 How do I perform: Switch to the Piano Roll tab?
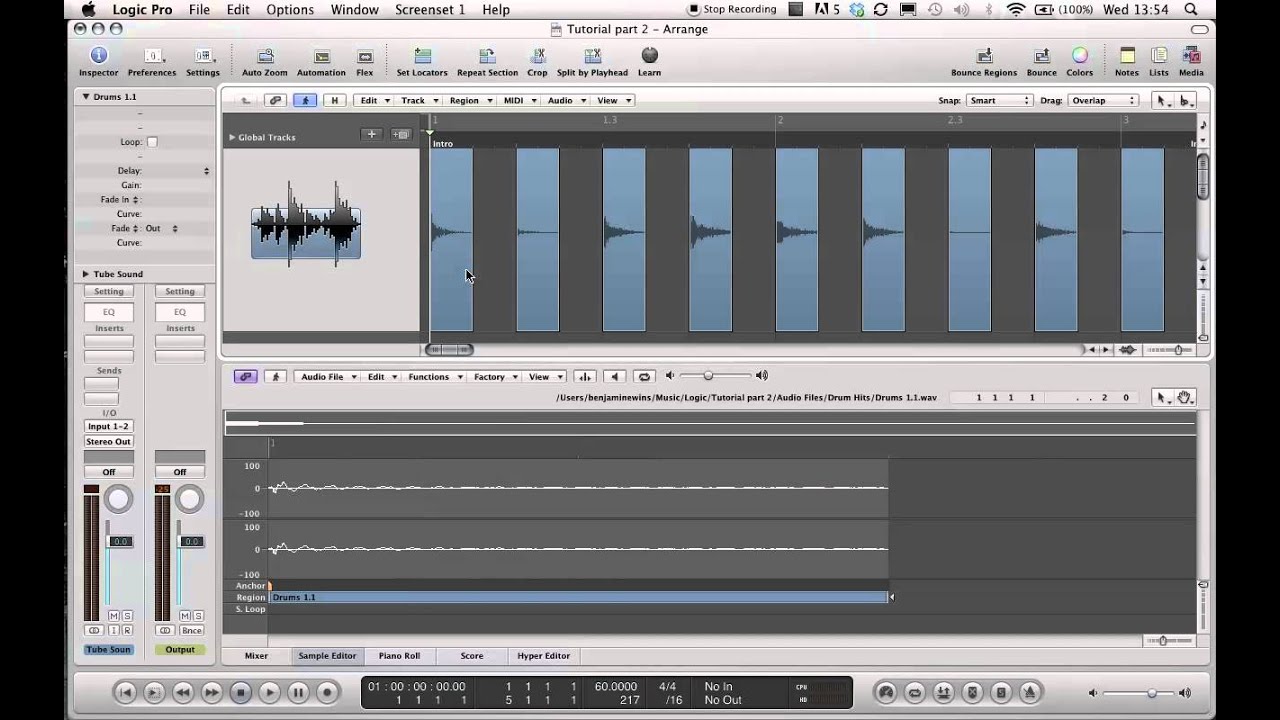(399, 656)
